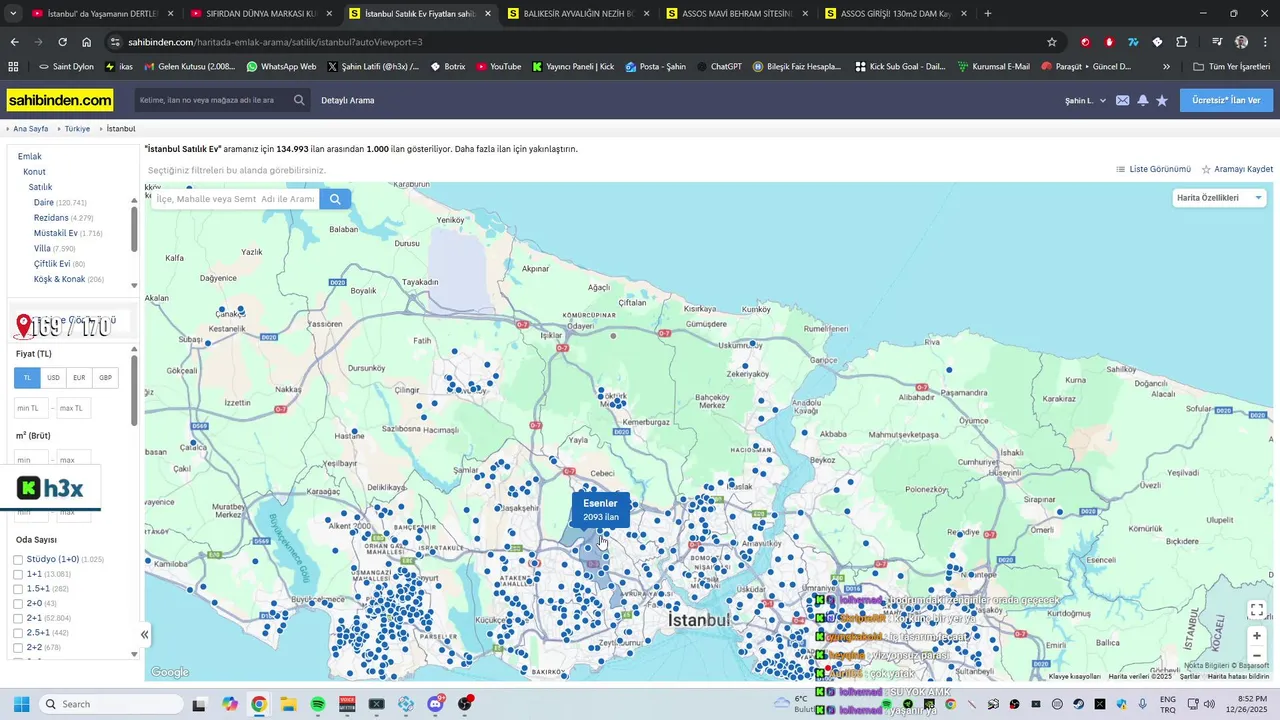Image resolution: width=1280 pixels, height=720 pixels.
Task: Open the Chrome extensions puzzle icon
Action: 1181,42
